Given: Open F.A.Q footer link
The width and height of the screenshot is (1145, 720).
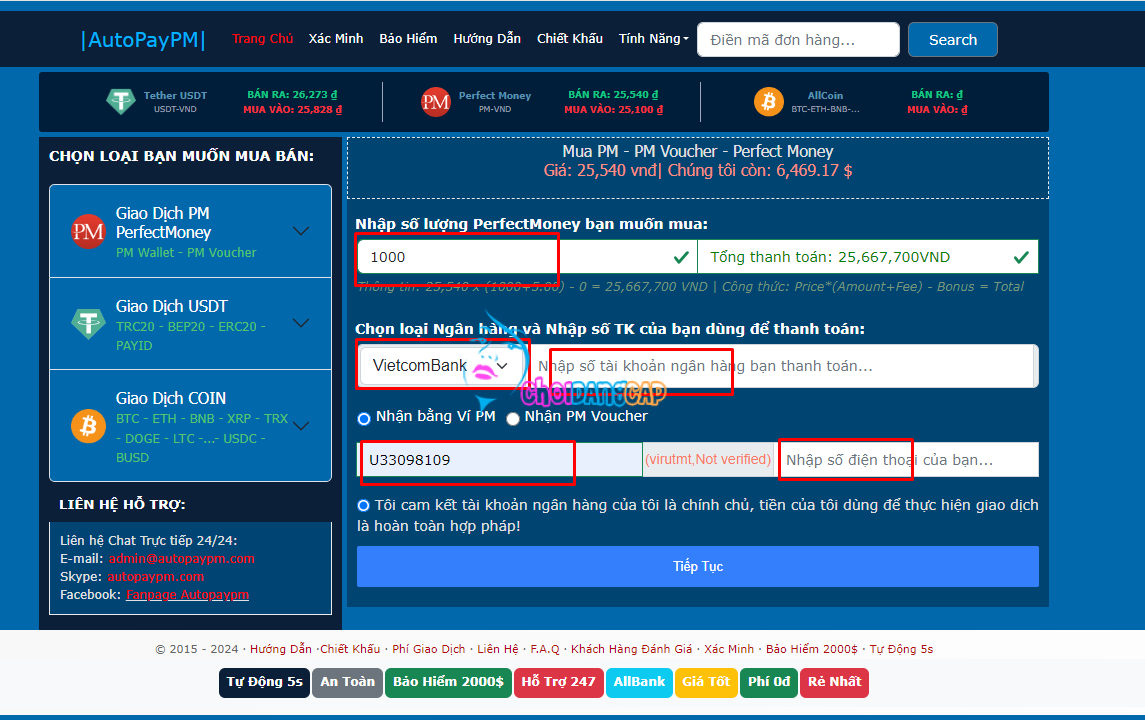Looking at the screenshot, I should click(x=545, y=649).
